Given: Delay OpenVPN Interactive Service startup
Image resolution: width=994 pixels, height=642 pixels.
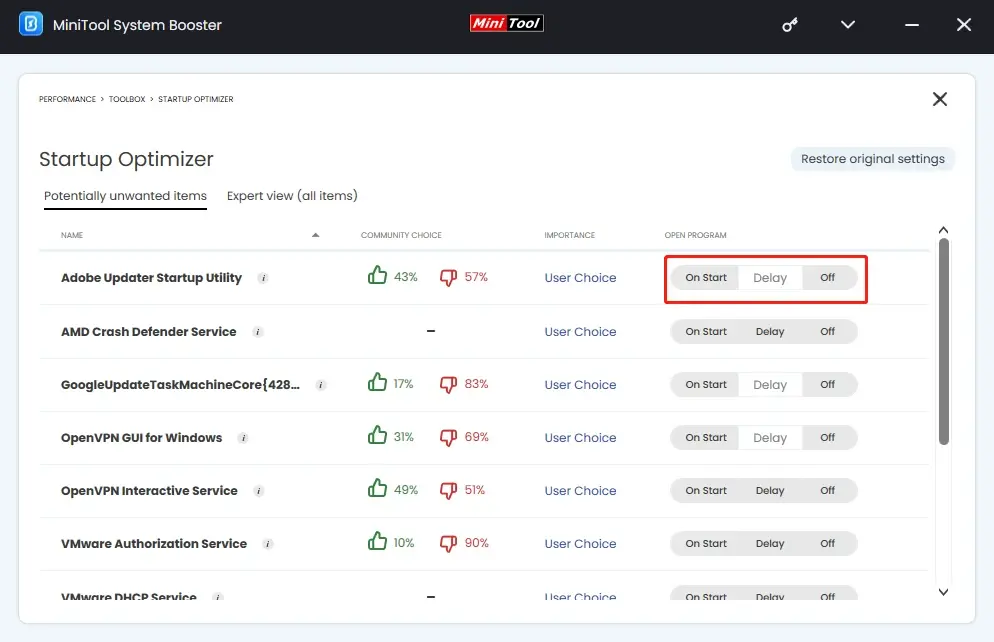Looking at the screenshot, I should (770, 491).
